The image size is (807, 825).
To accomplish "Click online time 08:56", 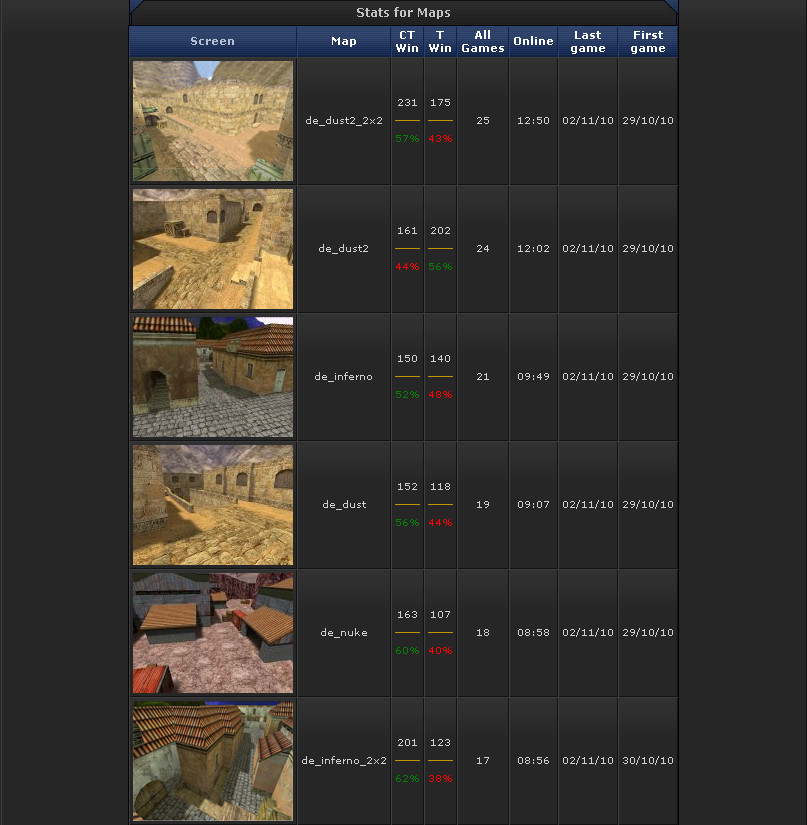I will [x=533, y=761].
